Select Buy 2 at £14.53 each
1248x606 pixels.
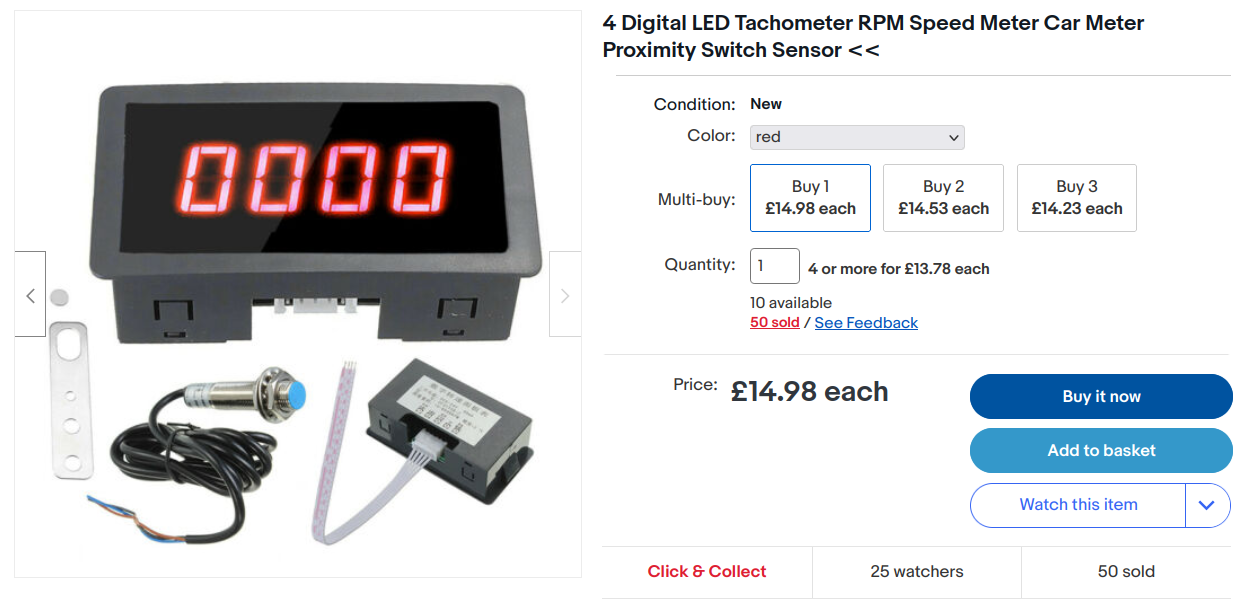pos(943,198)
